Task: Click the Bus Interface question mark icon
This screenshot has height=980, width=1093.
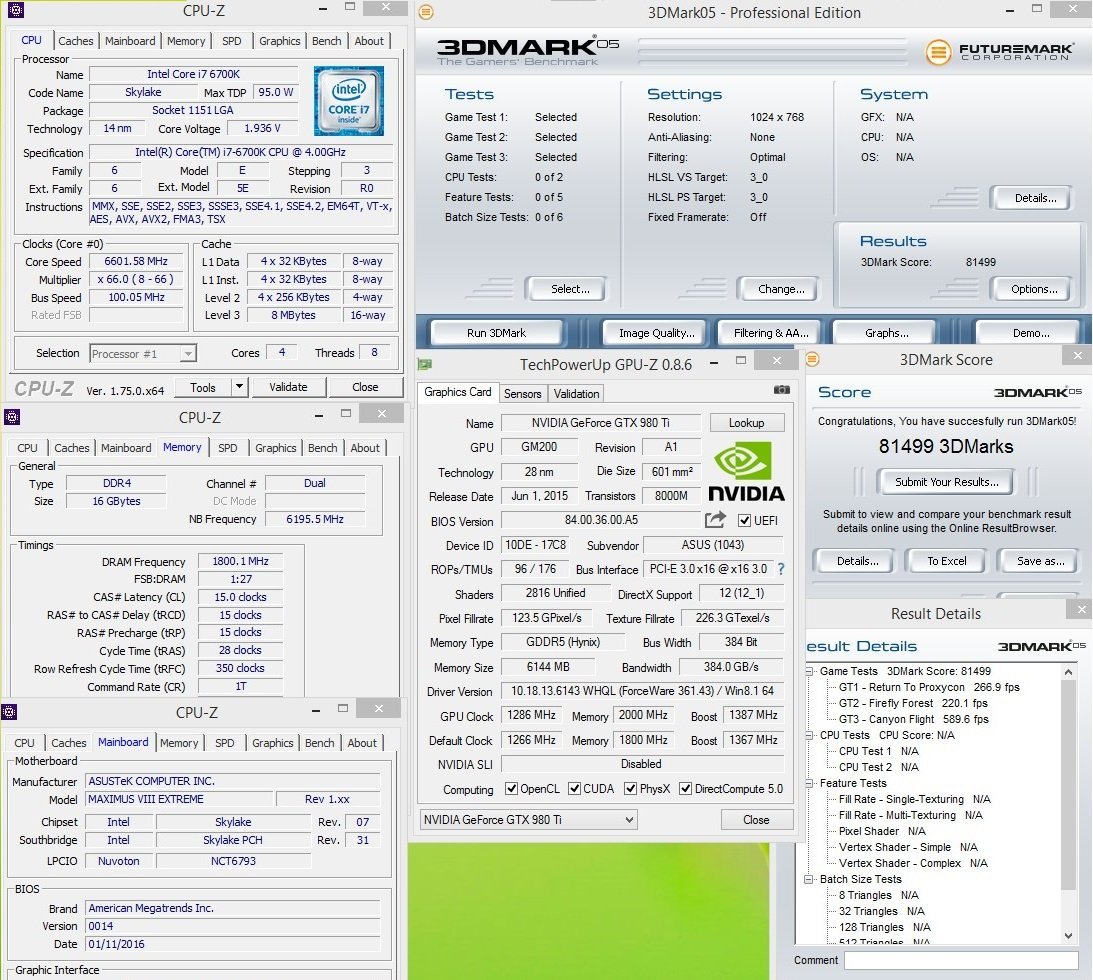Action: (781, 569)
